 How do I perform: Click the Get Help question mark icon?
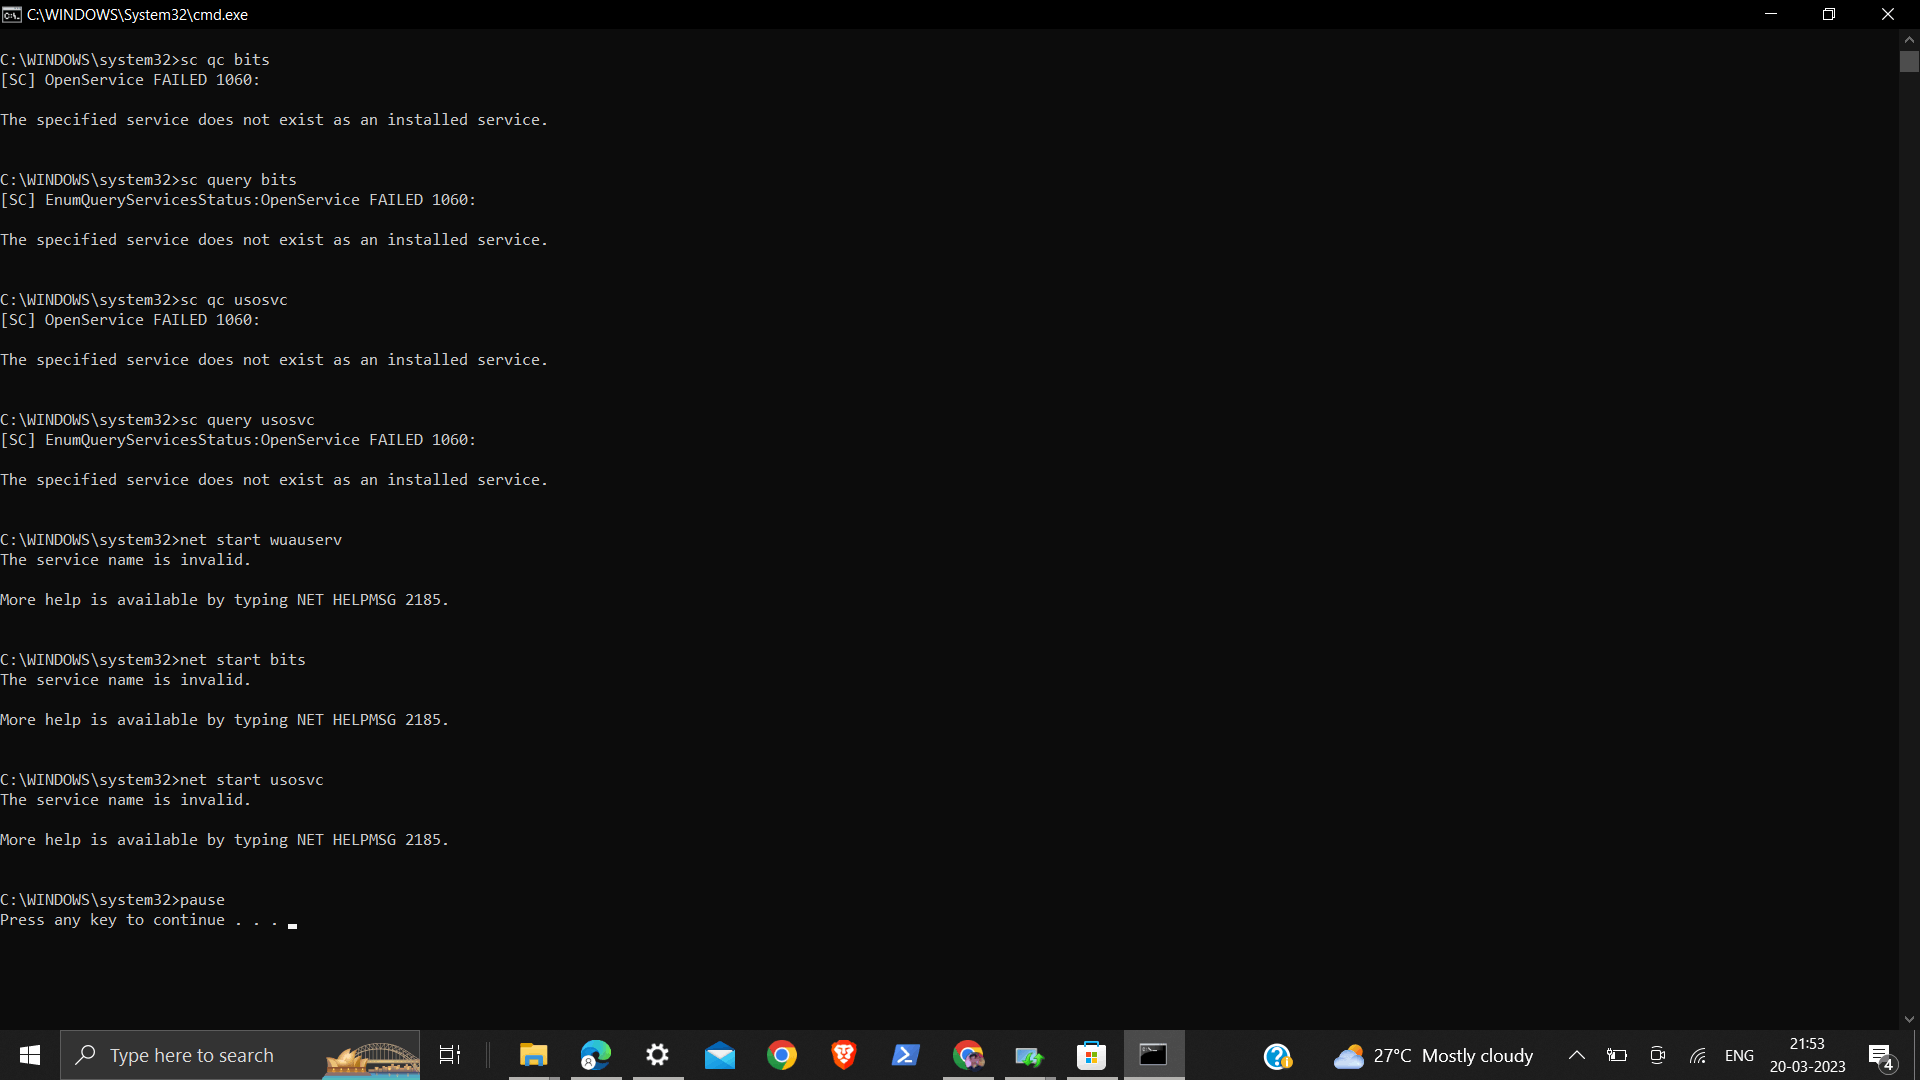[1277, 1056]
